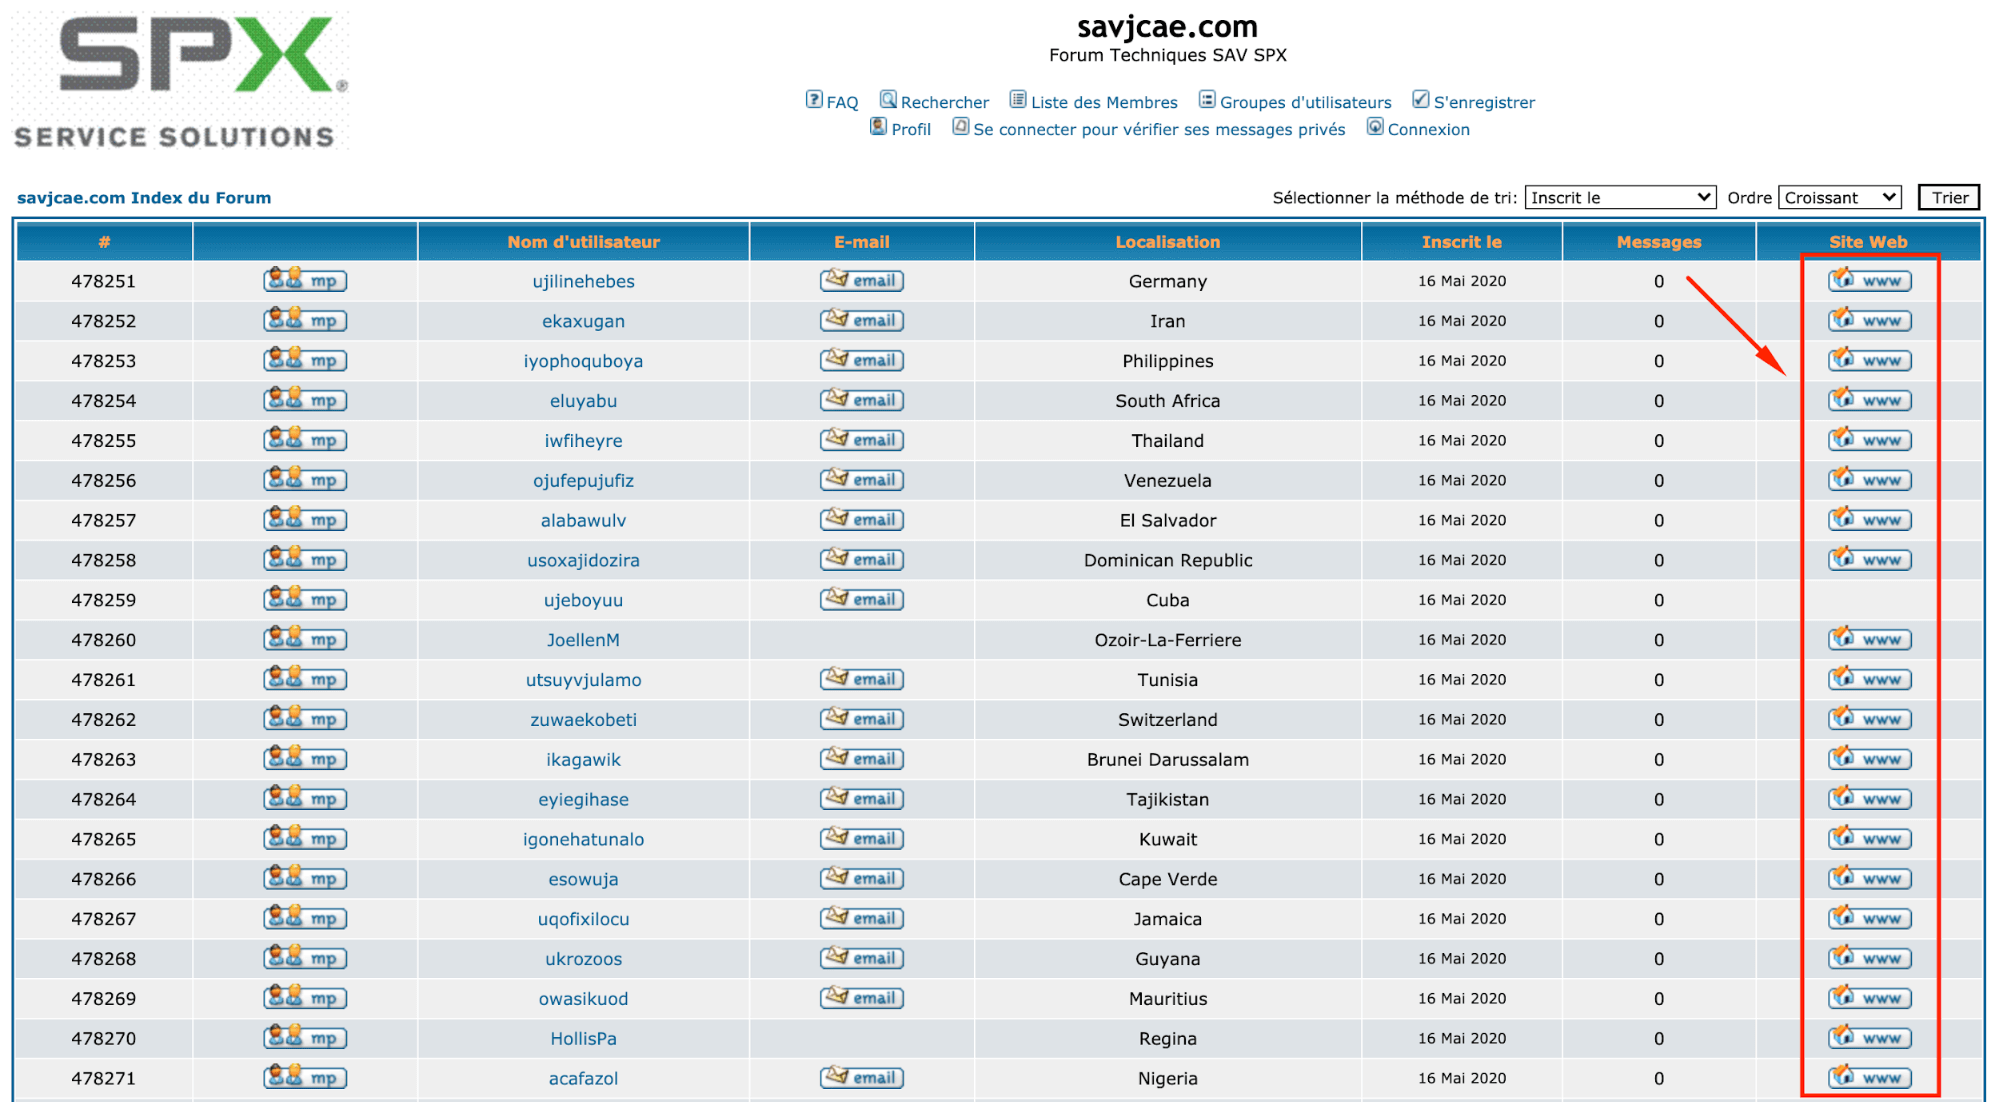Click the email icon for ekaxugan
1999x1102 pixels.
tap(862, 320)
